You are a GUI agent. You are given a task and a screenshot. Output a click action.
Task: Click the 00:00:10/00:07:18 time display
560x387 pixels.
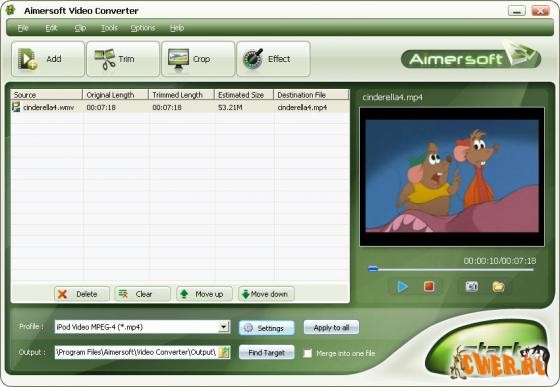pyautogui.click(x=500, y=261)
